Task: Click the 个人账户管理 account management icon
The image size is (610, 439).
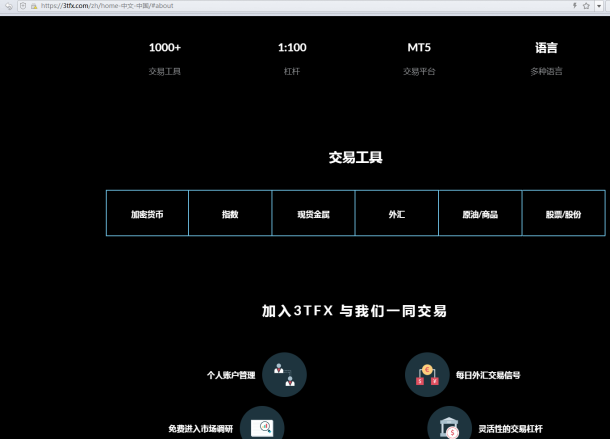Action: (284, 374)
